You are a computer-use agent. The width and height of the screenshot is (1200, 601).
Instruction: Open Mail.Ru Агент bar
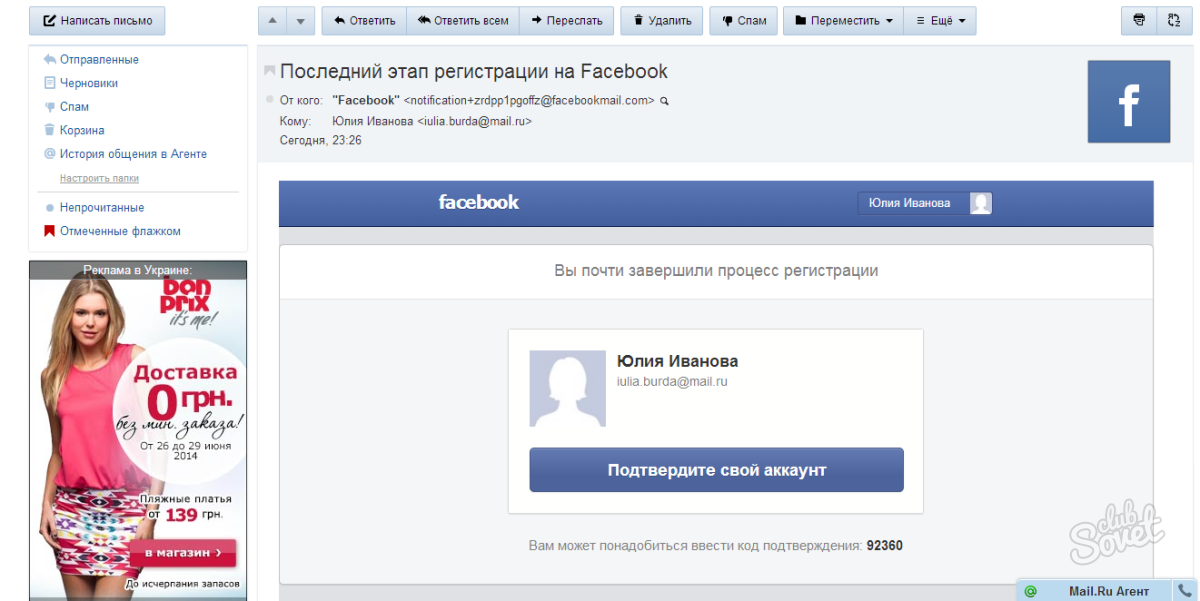pos(1108,591)
